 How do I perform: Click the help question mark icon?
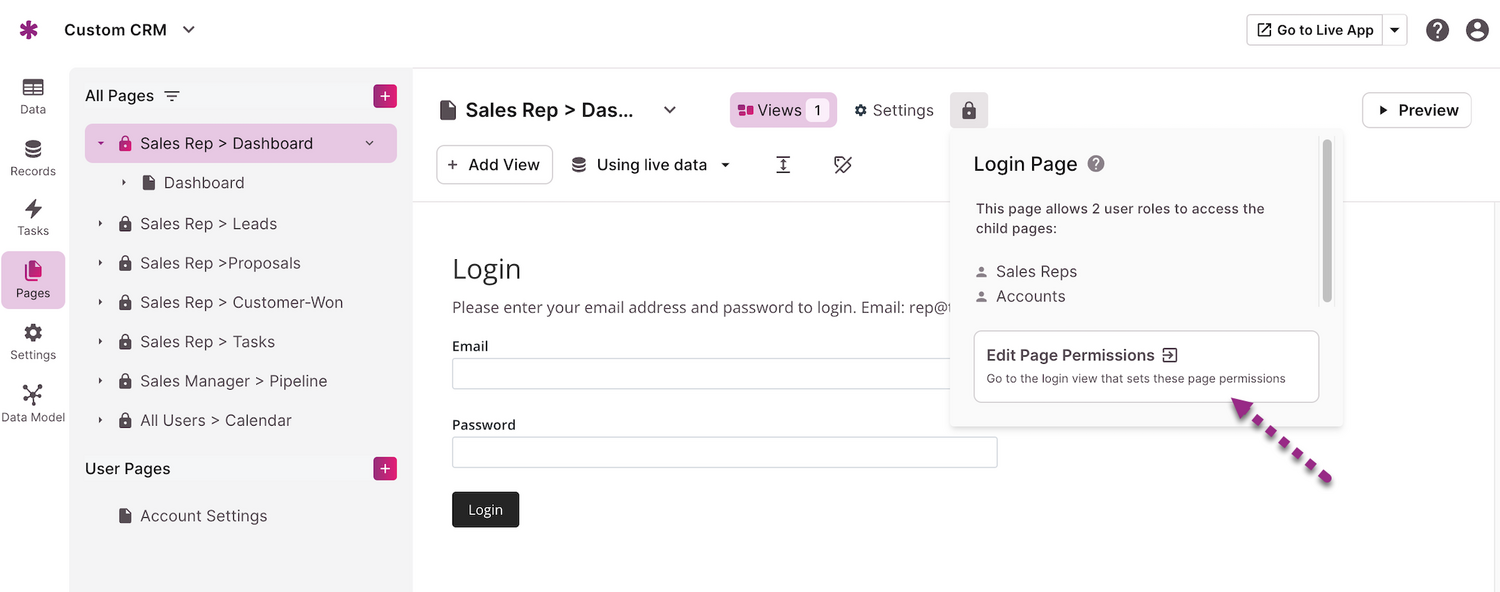tap(1437, 30)
